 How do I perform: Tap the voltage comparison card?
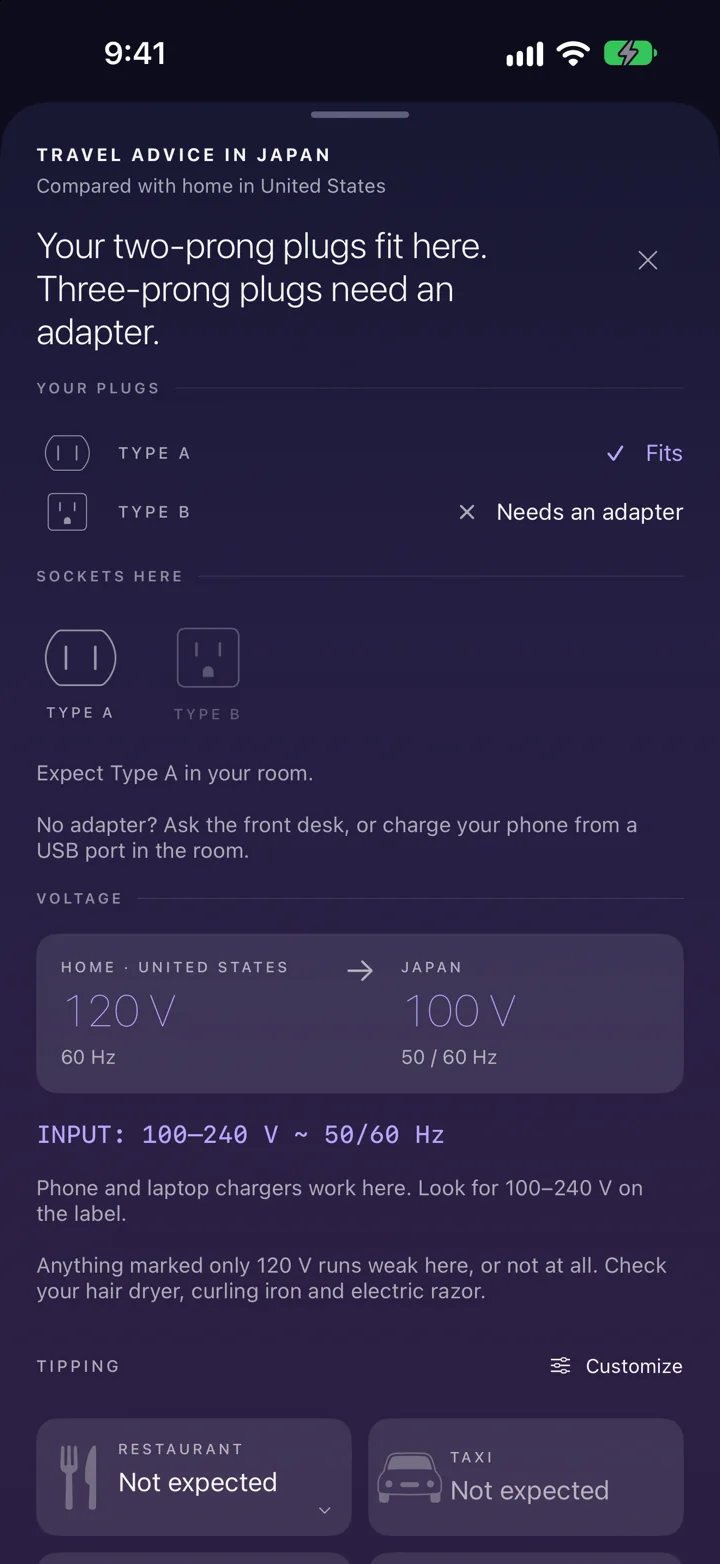360,1013
